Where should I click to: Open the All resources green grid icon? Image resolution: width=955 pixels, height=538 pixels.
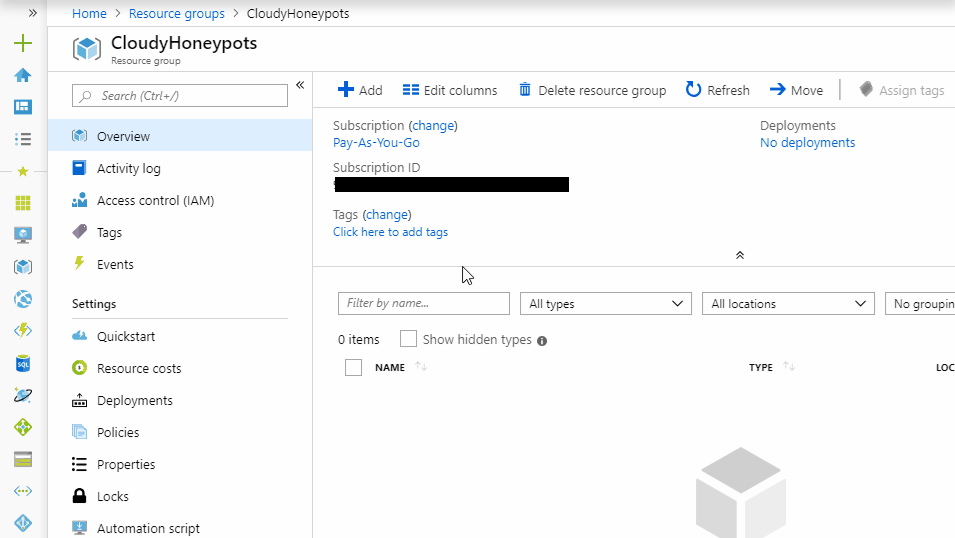[x=23, y=203]
